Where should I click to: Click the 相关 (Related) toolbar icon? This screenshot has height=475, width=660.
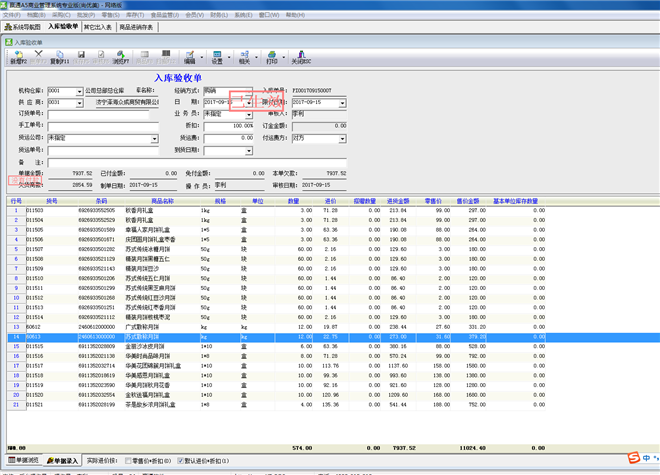coord(245,57)
